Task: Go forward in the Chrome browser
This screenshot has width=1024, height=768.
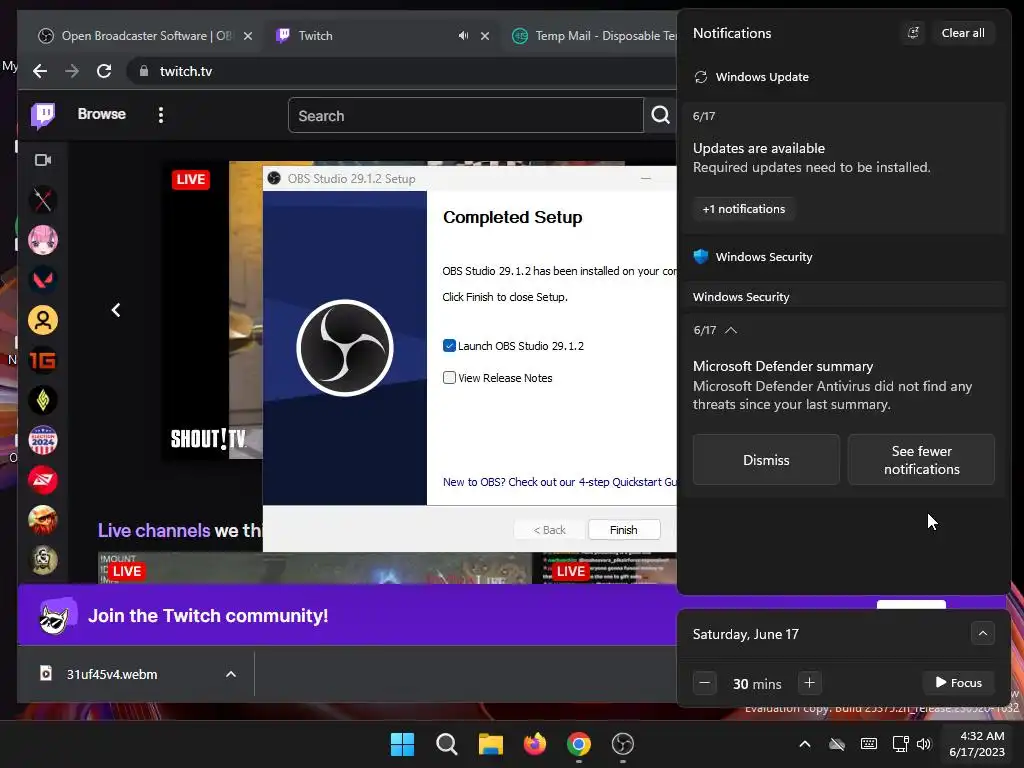Action: (x=72, y=71)
